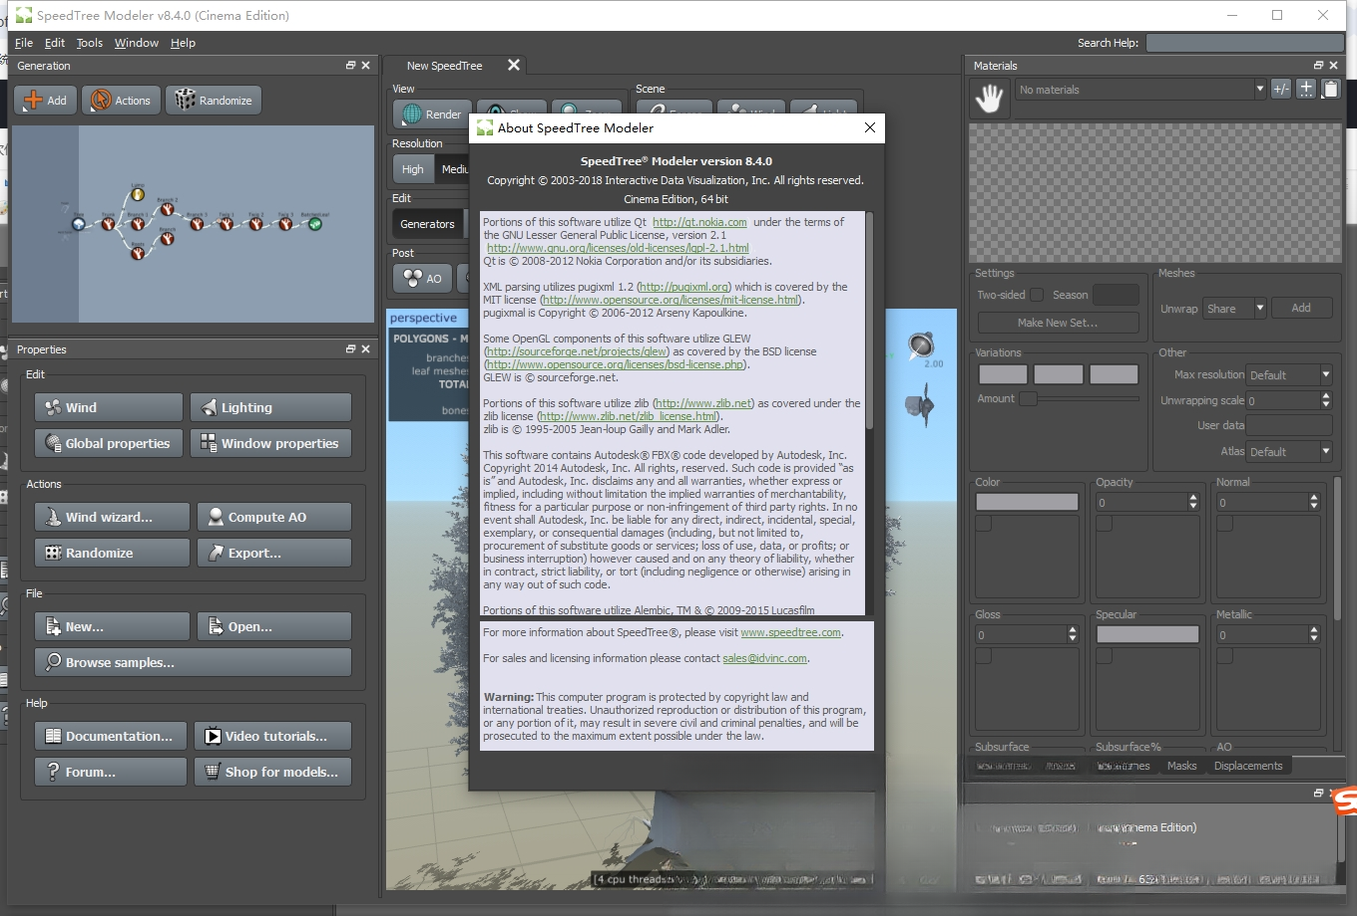Click the Meshes Add button
The height and width of the screenshot is (916, 1357).
1301,308
